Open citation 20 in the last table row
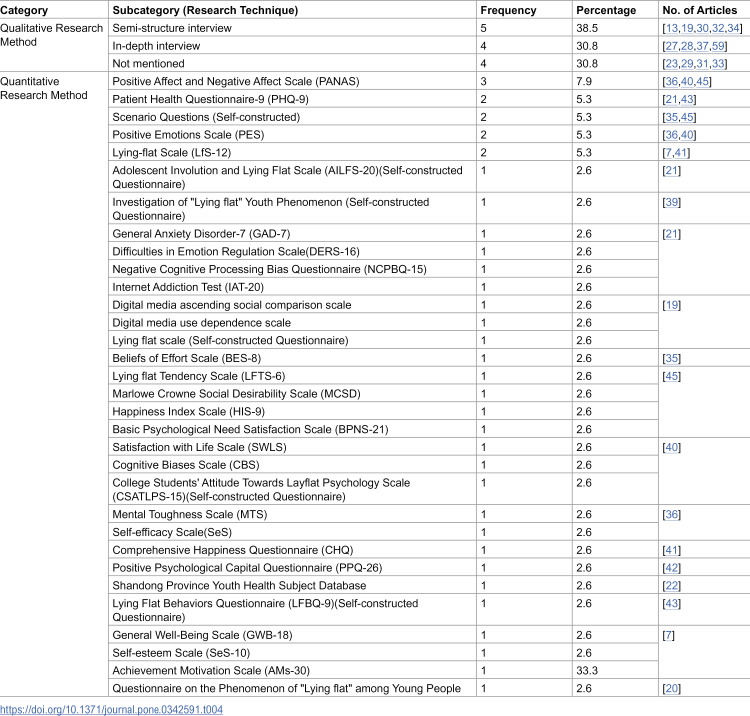This screenshot has width=750, height=716. pos(672,688)
